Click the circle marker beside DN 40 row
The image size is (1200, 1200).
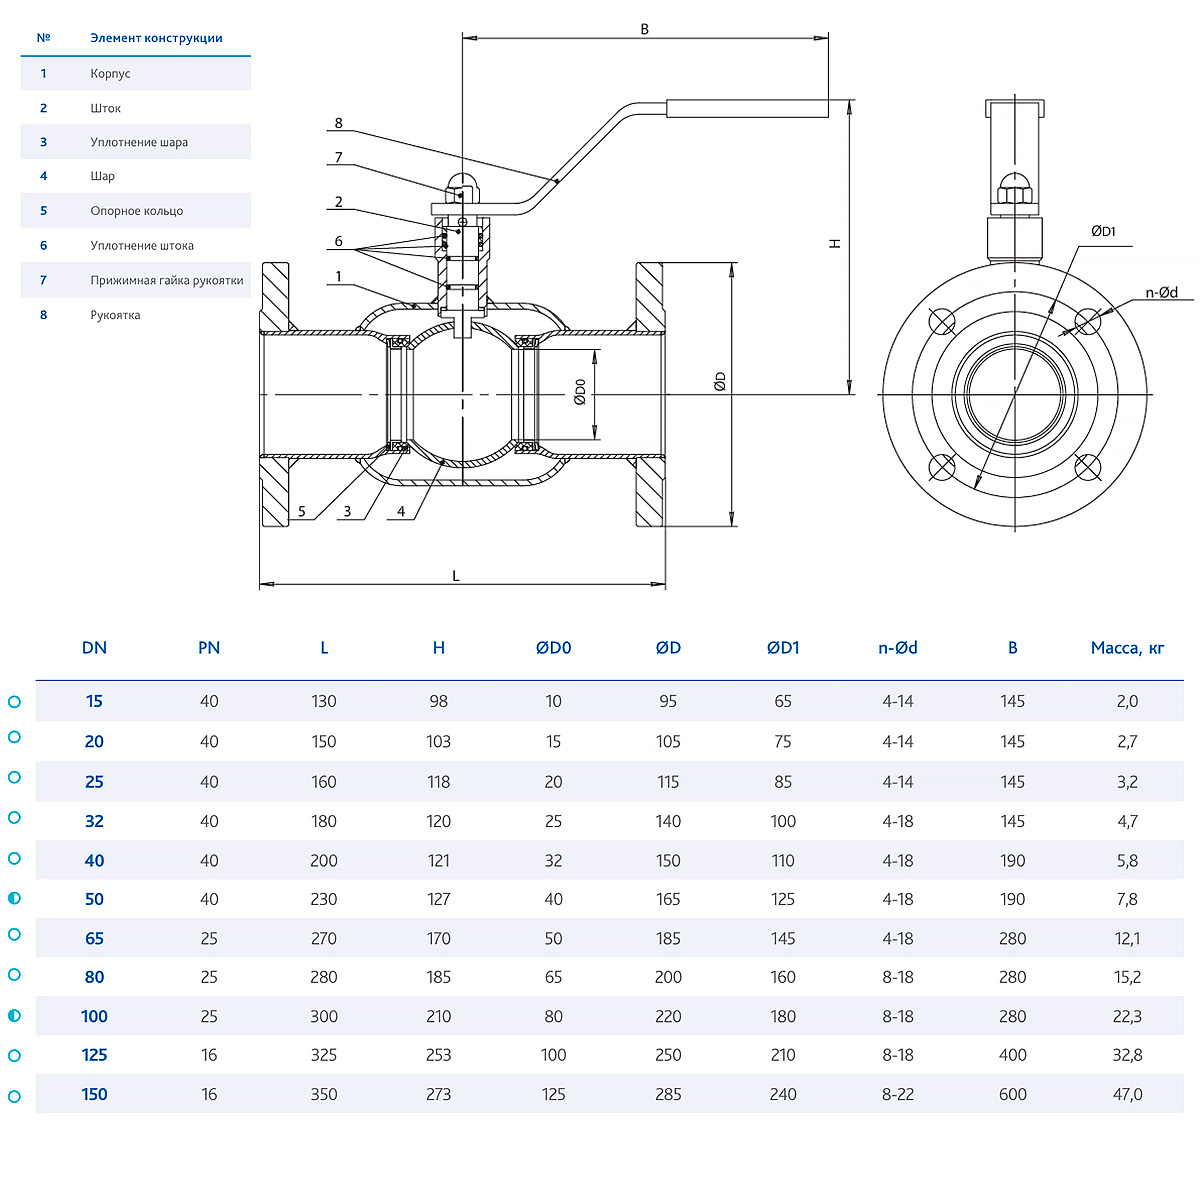tap(14, 858)
